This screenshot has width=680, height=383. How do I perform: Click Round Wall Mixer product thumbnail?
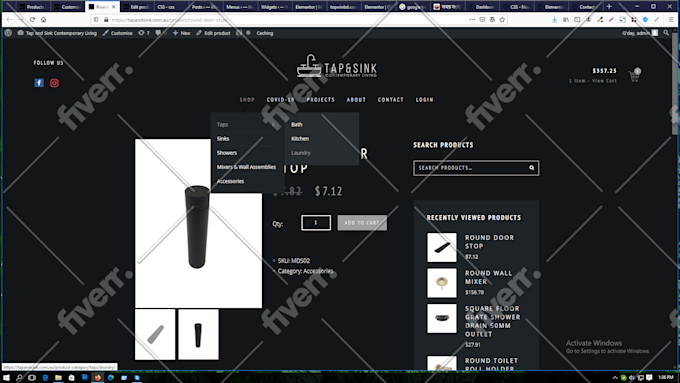(x=441, y=283)
